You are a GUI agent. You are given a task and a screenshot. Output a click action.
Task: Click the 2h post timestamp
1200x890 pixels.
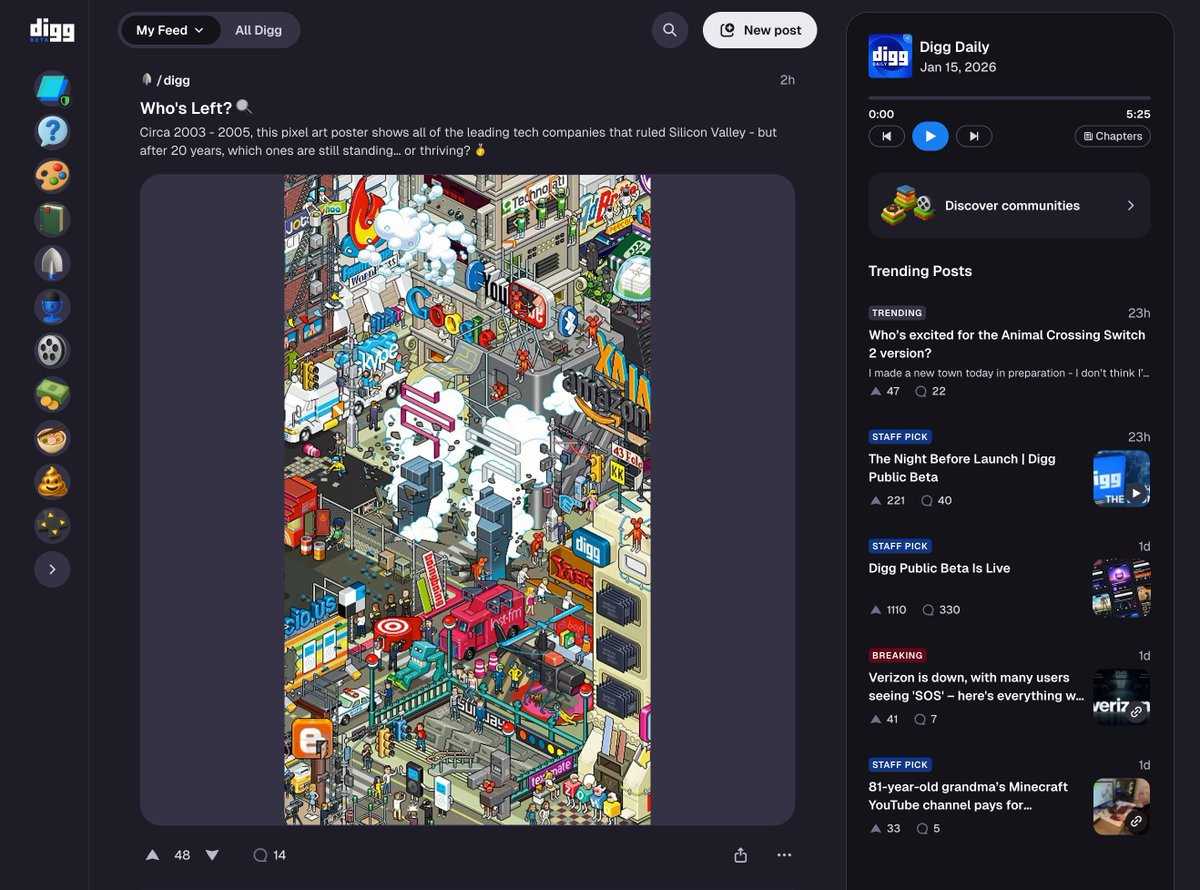787,80
